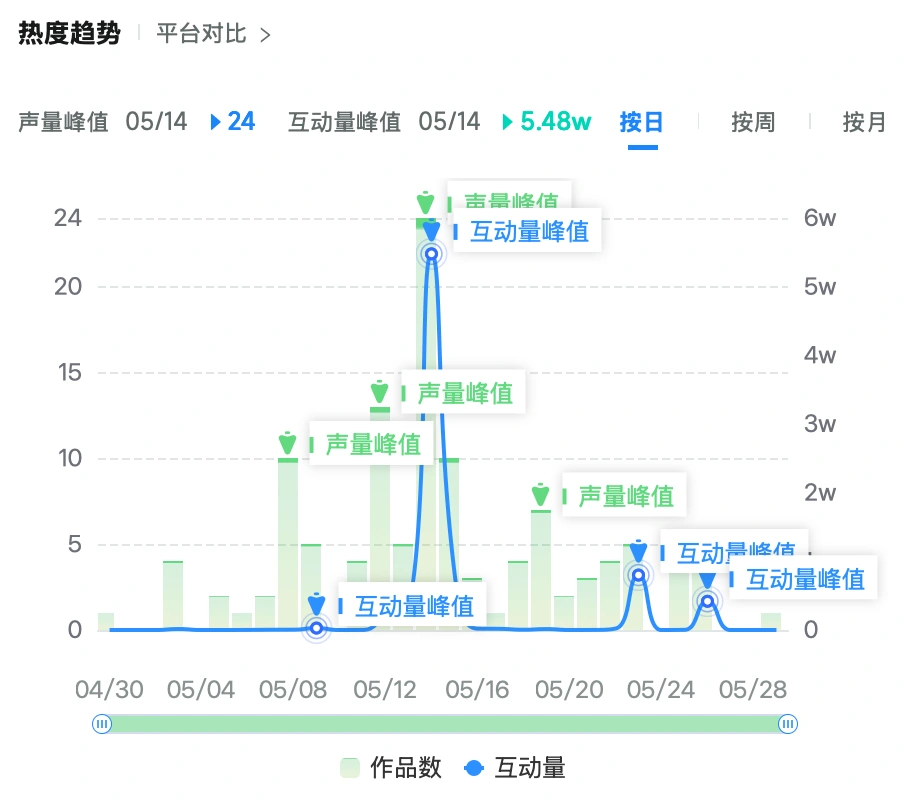
Task: Click the 04/30 x-axis date label
Action: pyautogui.click(x=109, y=690)
